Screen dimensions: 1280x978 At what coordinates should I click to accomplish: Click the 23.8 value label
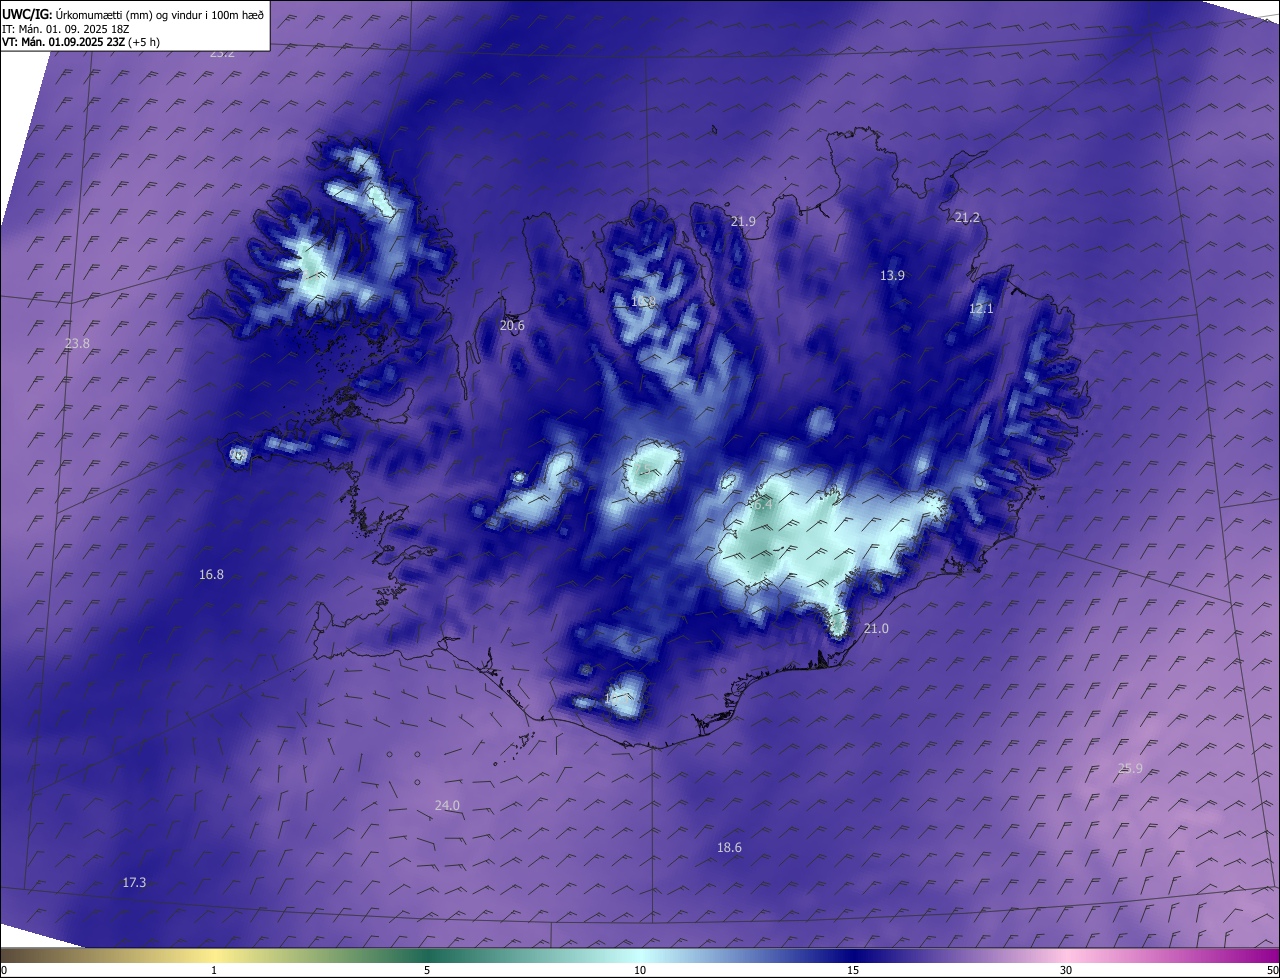[77, 344]
